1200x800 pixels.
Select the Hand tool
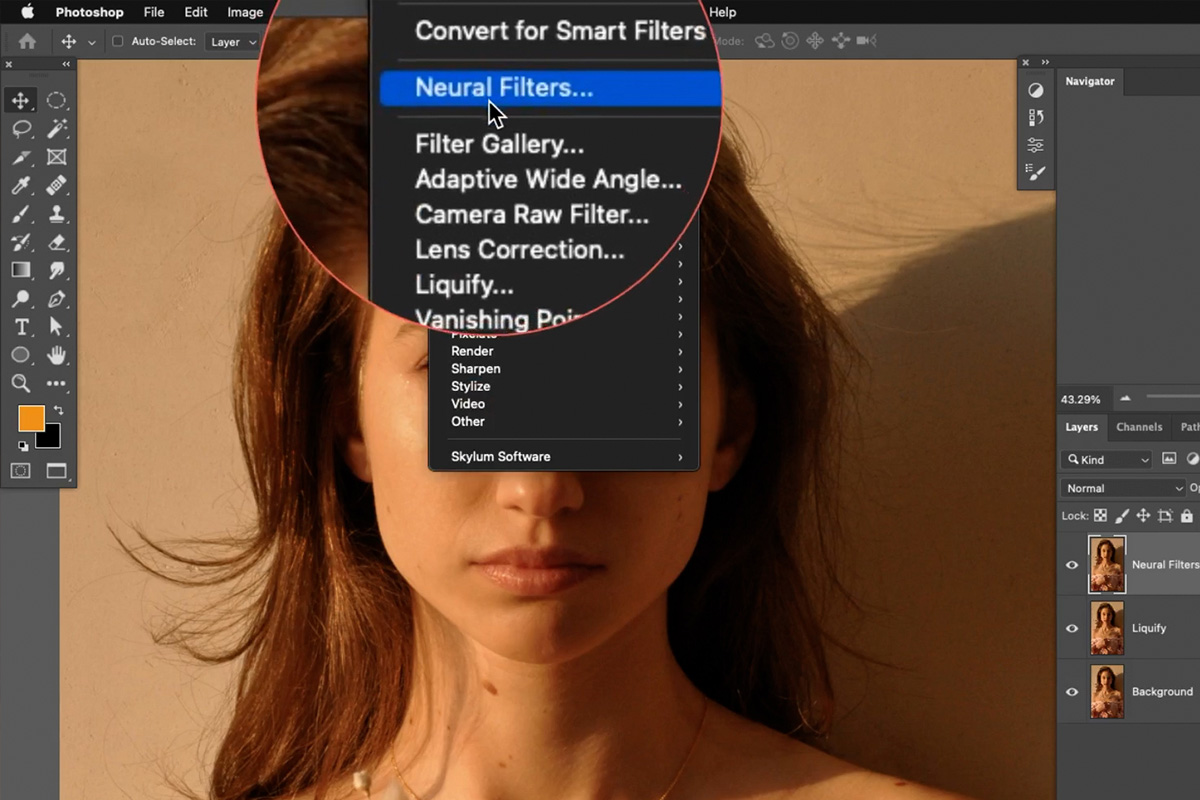(56, 355)
